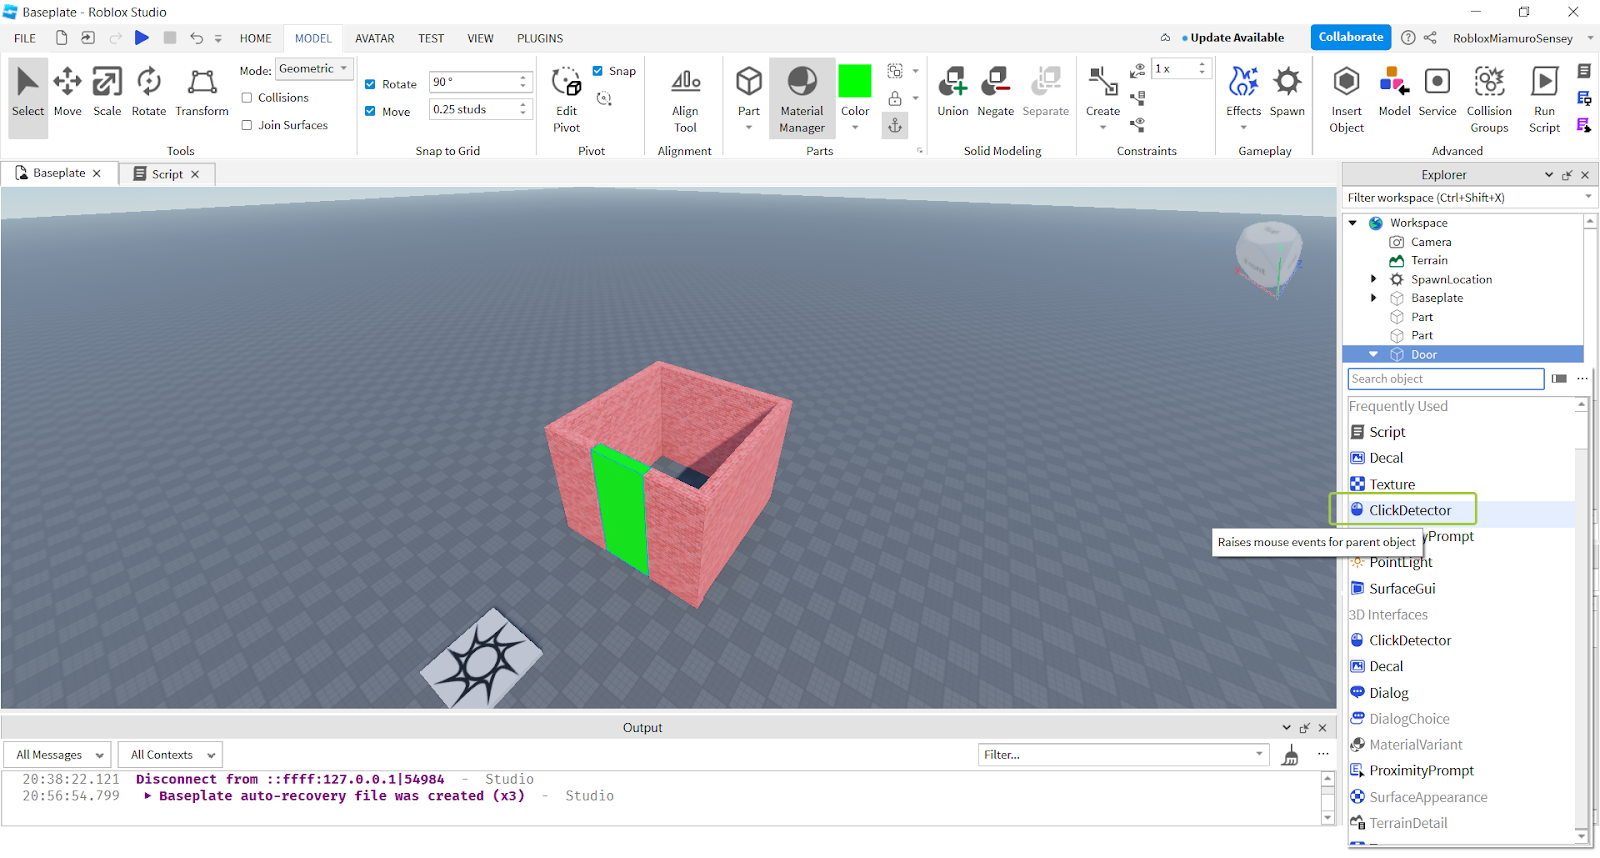Click the Create constraint tool

click(x=1103, y=98)
